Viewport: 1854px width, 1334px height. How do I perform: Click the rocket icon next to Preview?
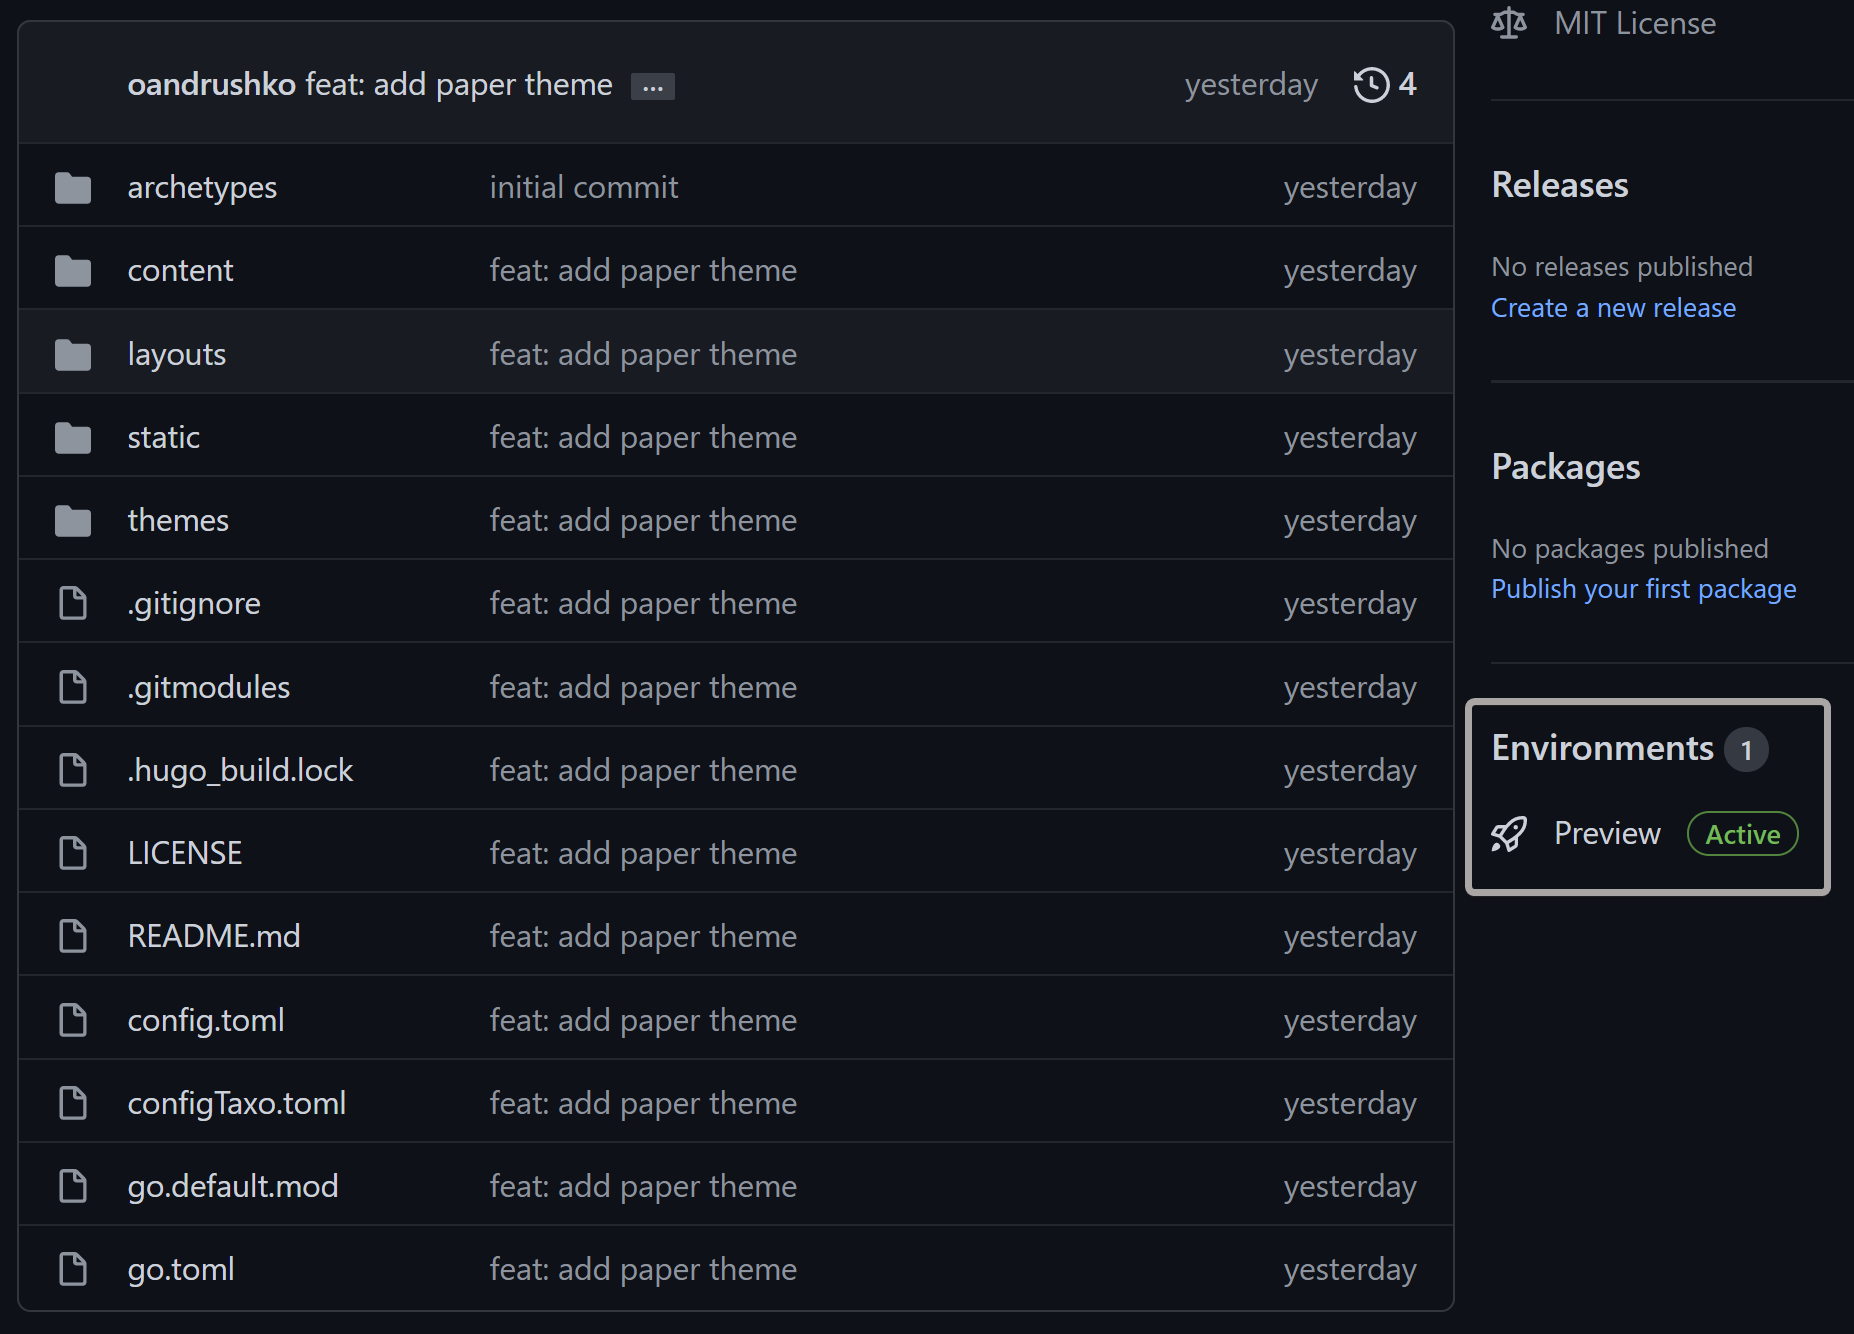(x=1509, y=834)
